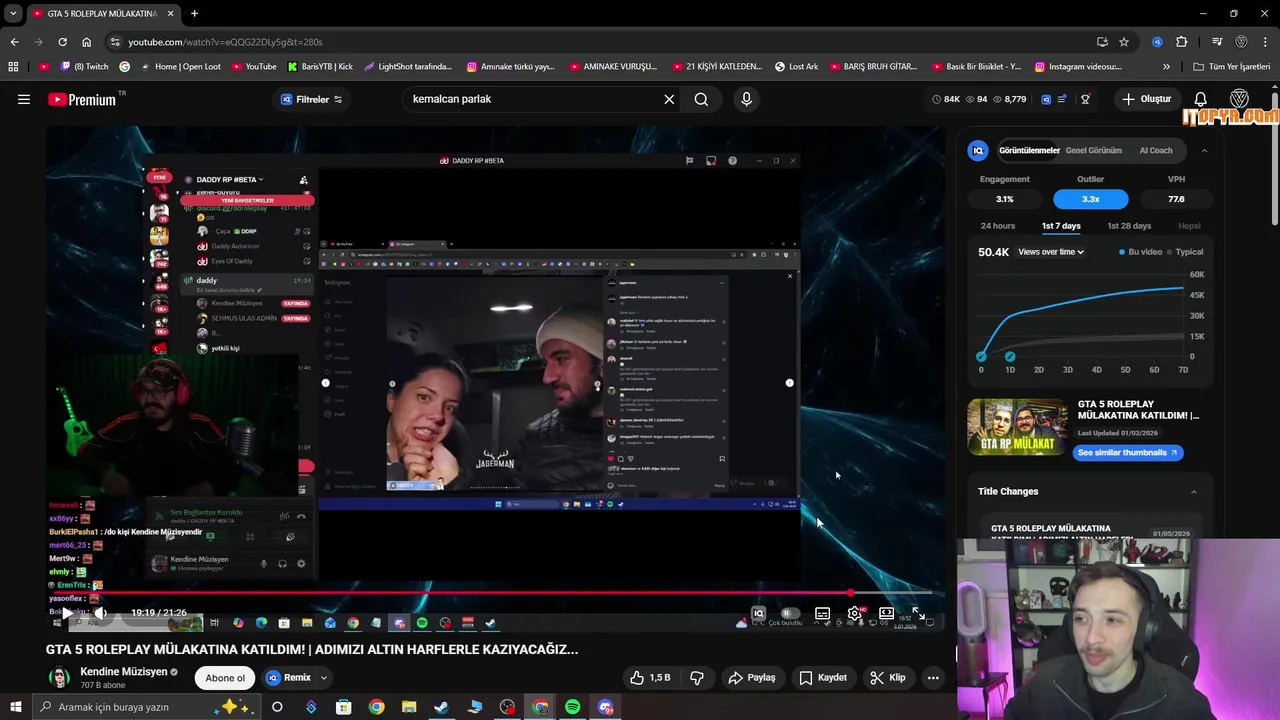The image size is (1280, 720).
Task: Open vidIQ button in player controls
Action: pos(758,613)
